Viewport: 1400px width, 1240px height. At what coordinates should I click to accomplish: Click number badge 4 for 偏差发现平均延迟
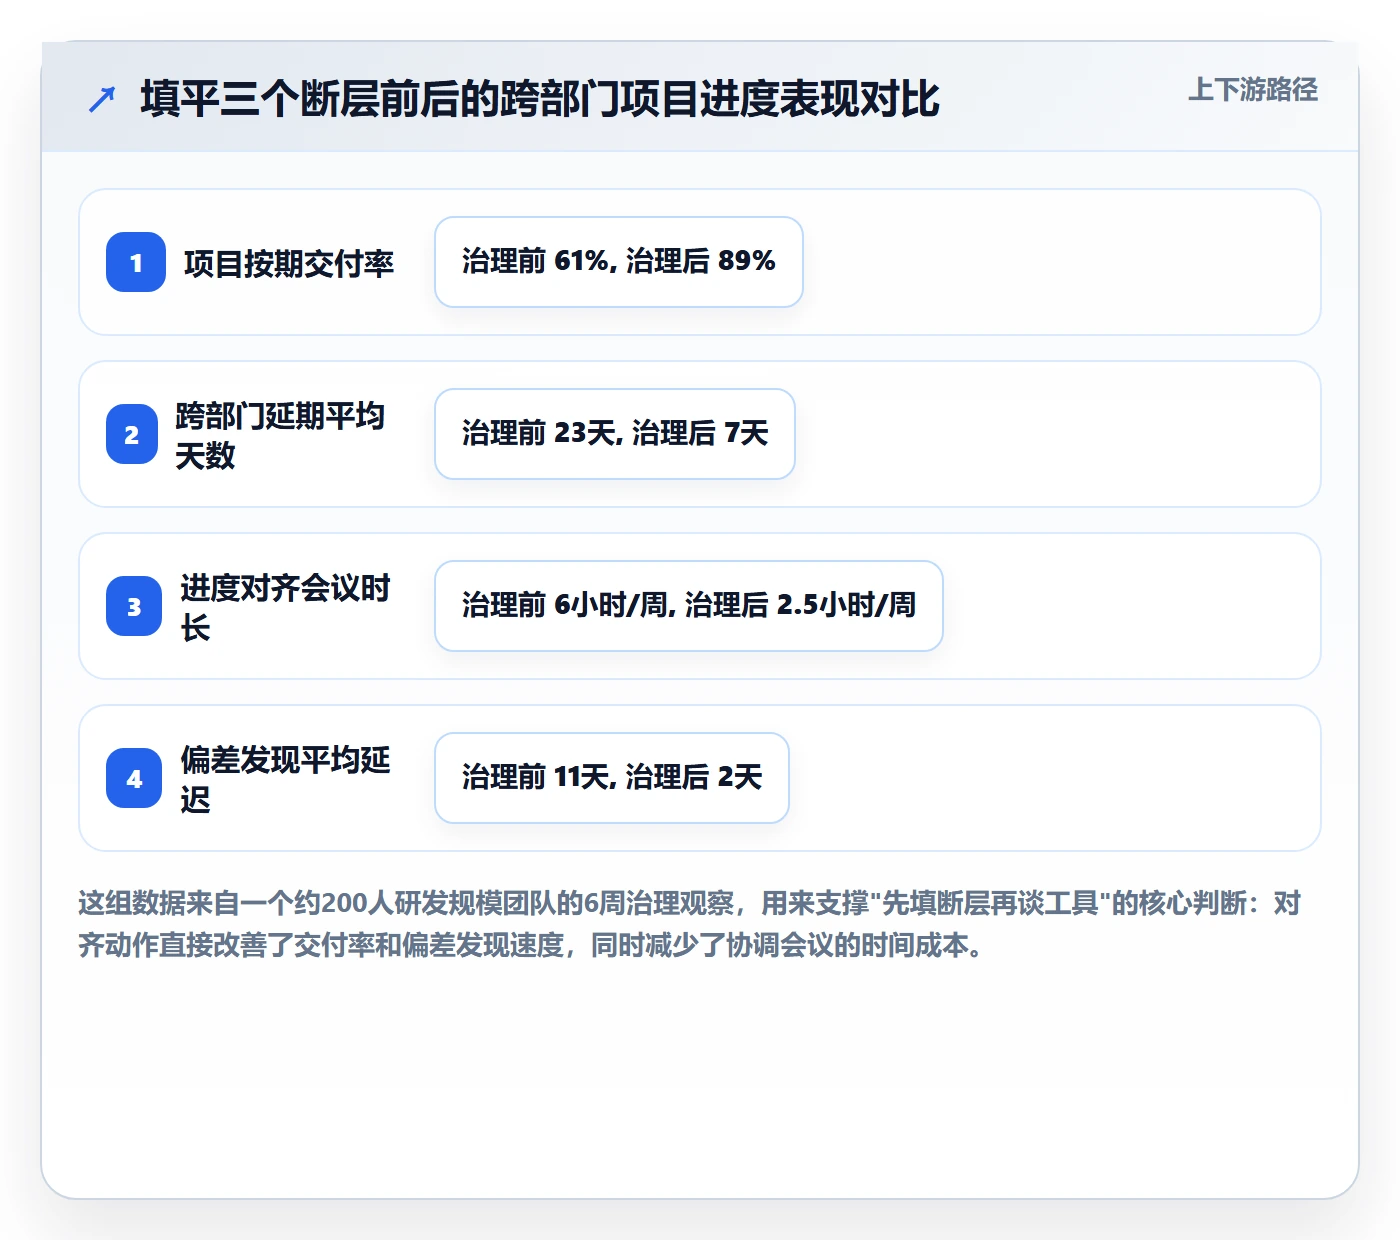point(134,778)
